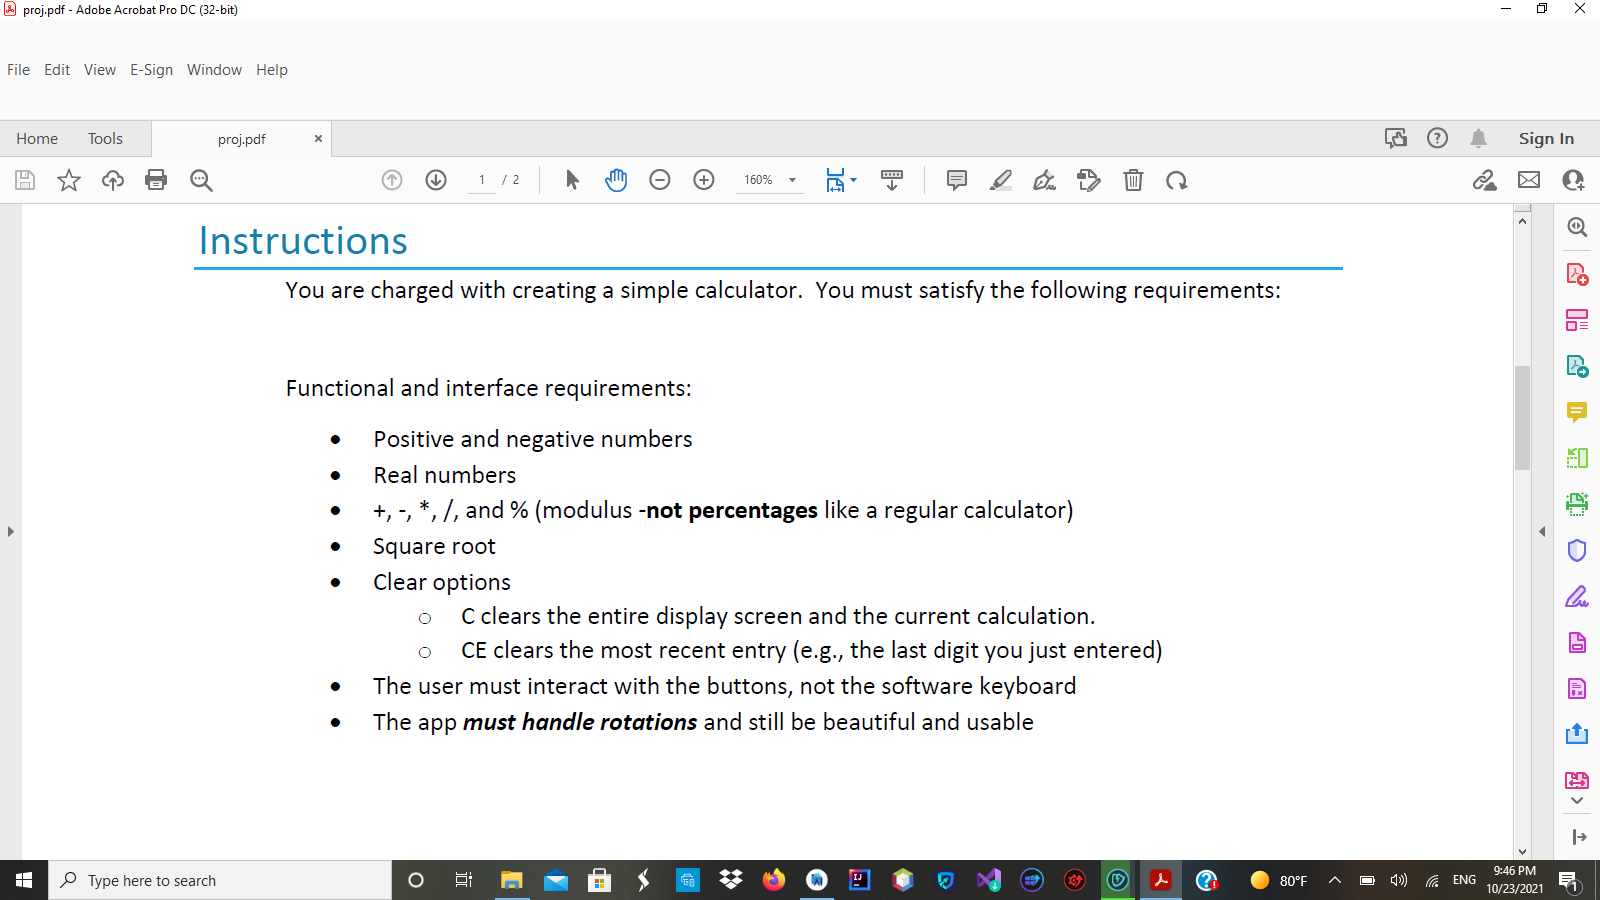This screenshot has height=900, width=1600.
Task: Select the Highlight text tool
Action: tap(1000, 180)
